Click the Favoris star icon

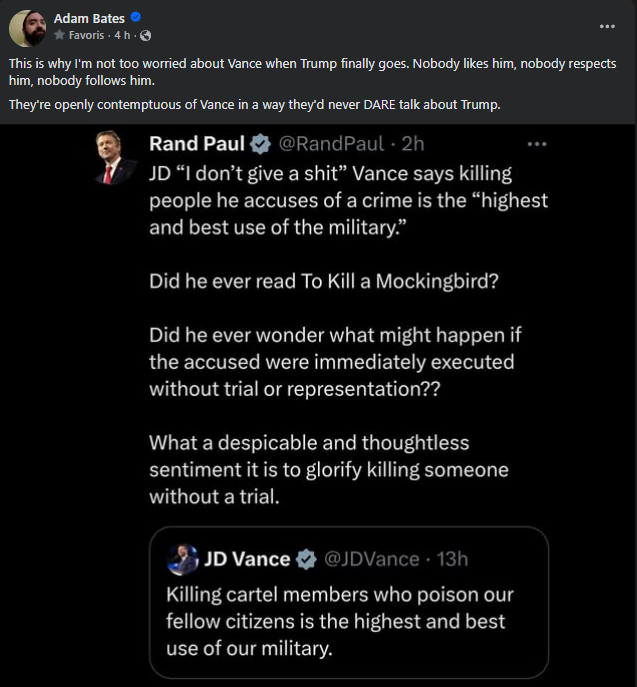click(60, 35)
